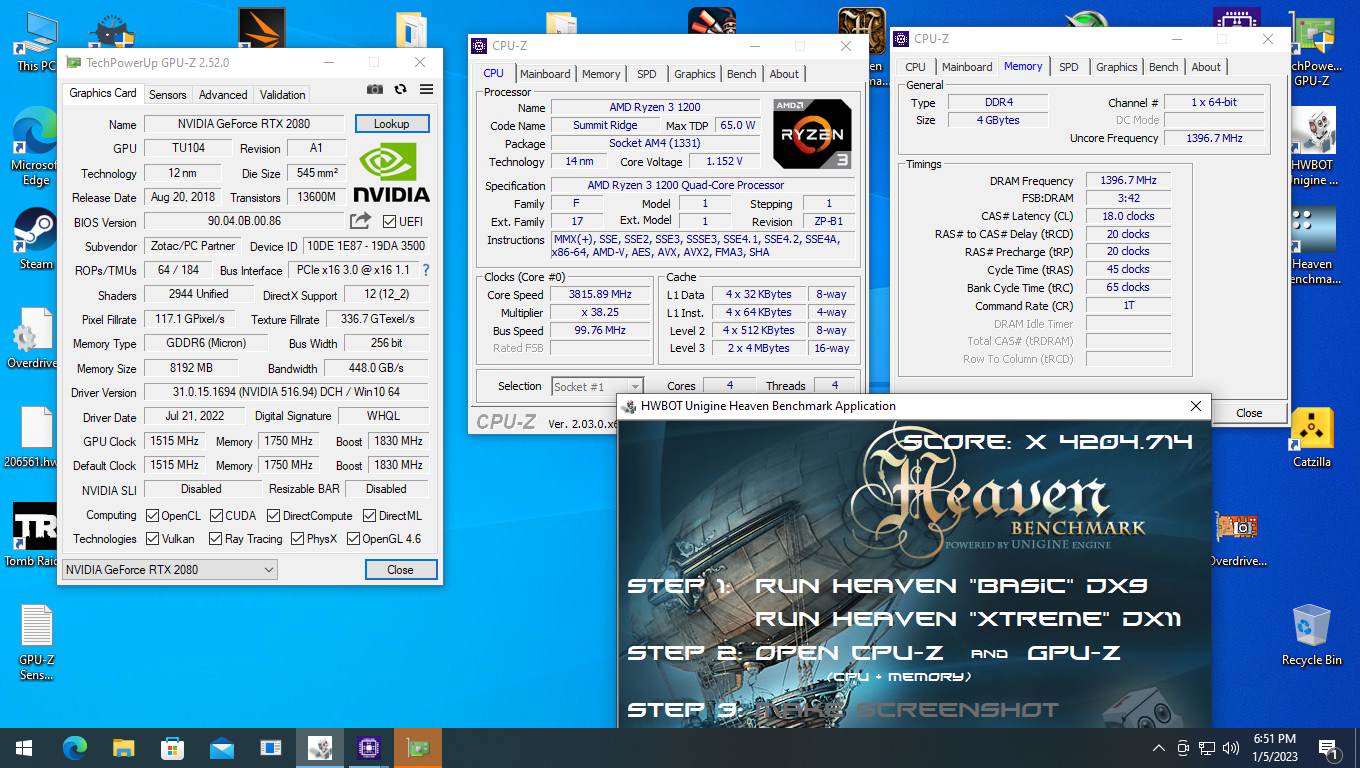Toggle the DirectCompute checkbox

coord(274,516)
